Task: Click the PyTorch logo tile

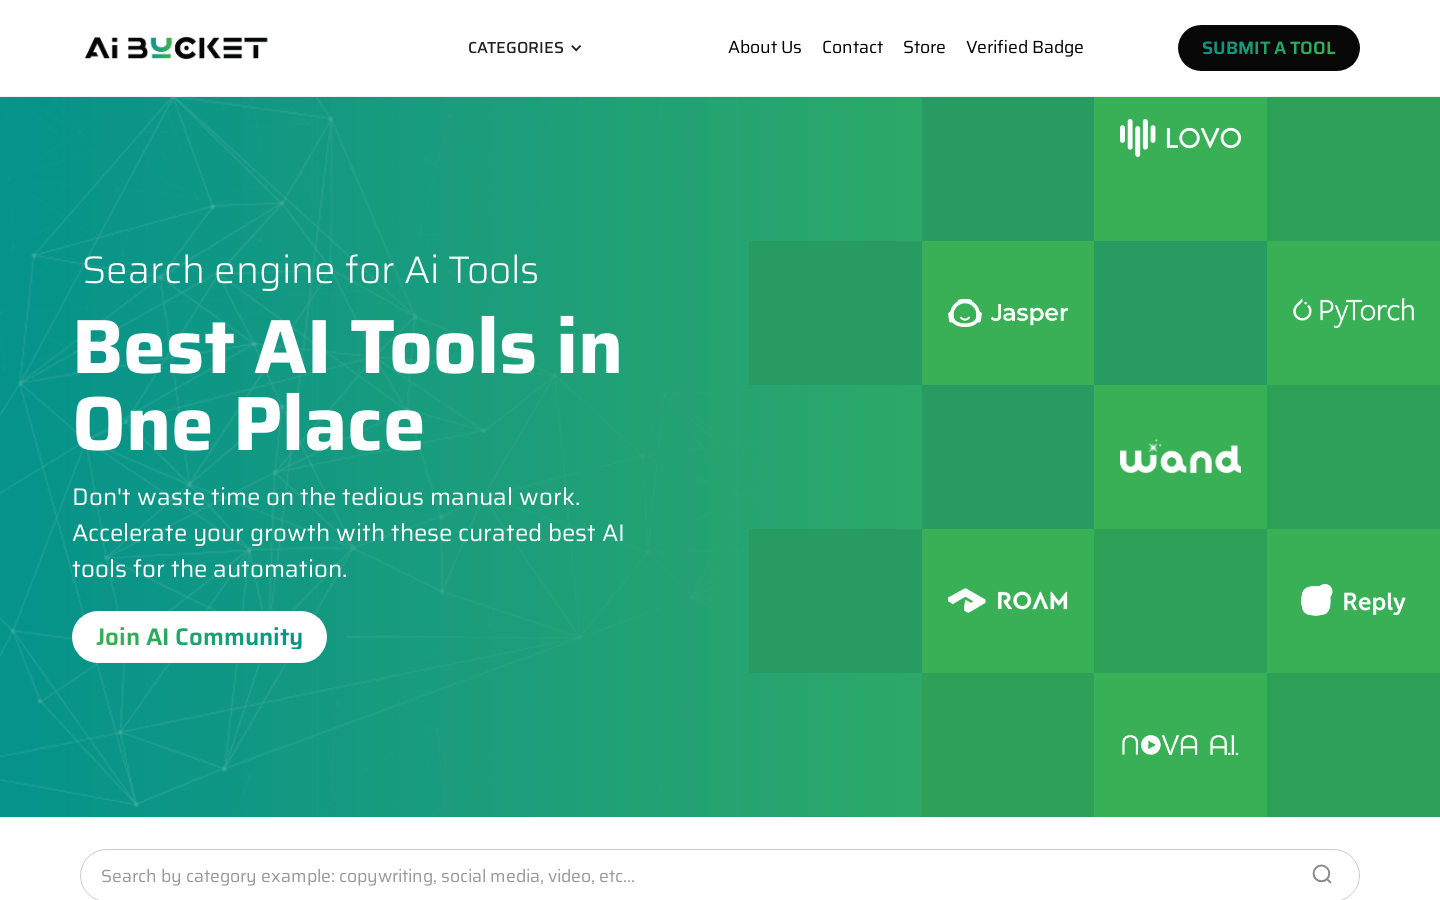Action: pyautogui.click(x=1353, y=313)
